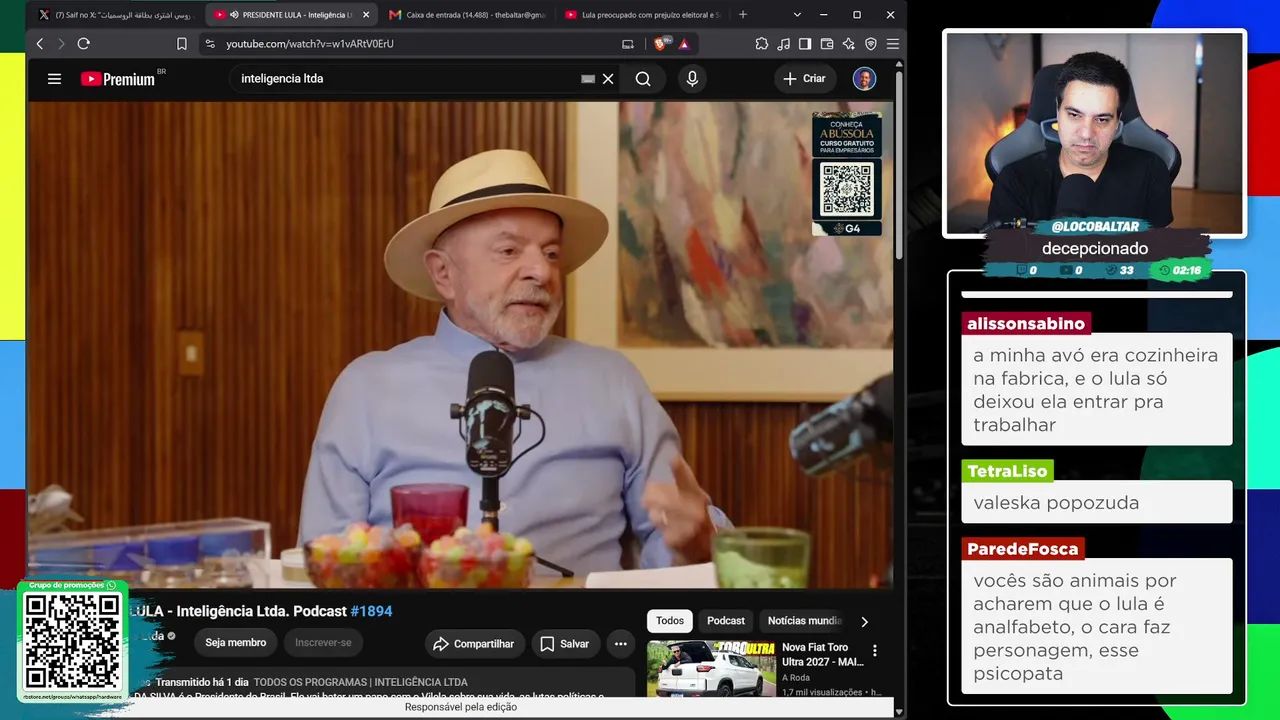Click the webcam feed of the streamer
Image resolution: width=1280 pixels, height=720 pixels.
[1095, 133]
